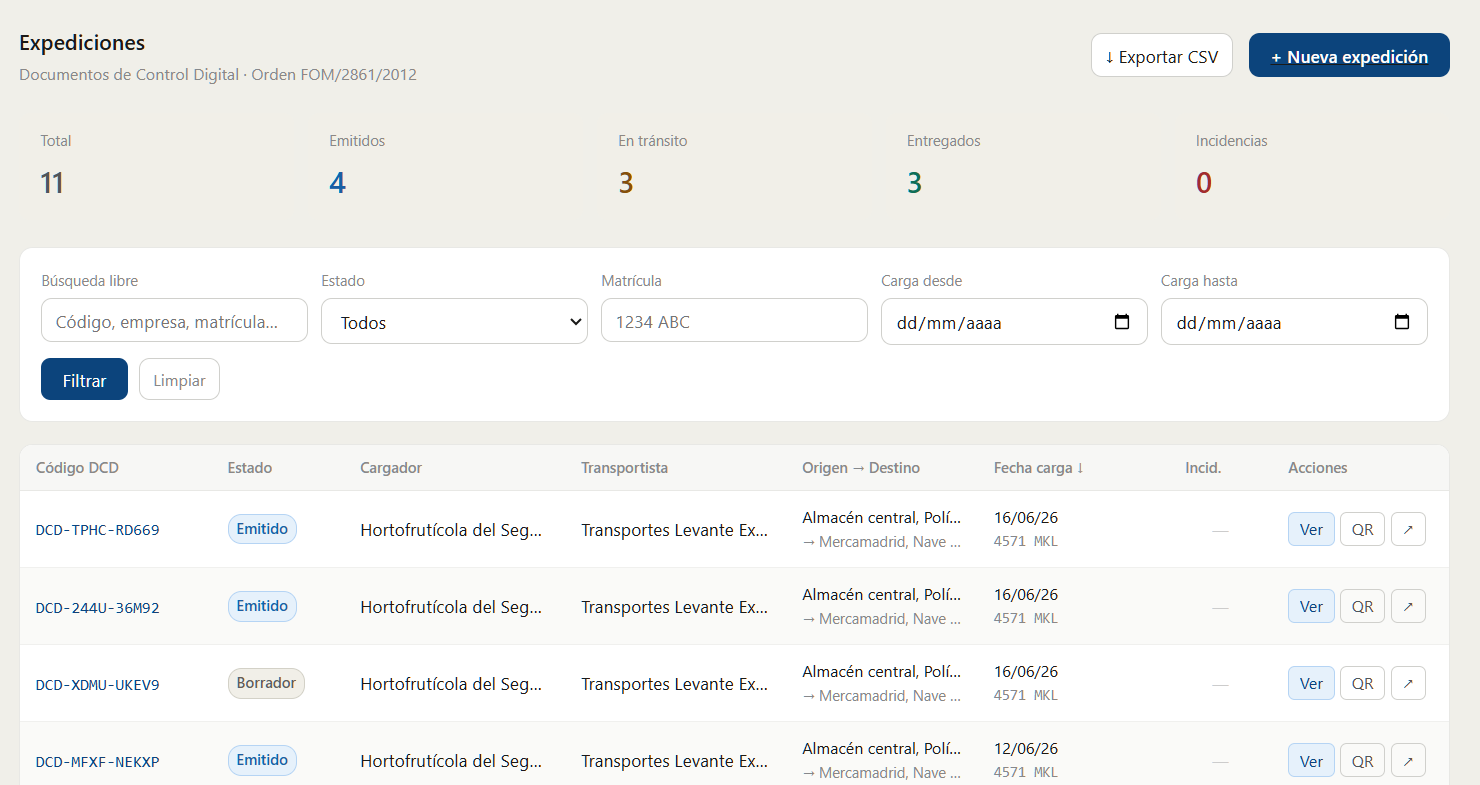This screenshot has height=785, width=1480.
Task: Click the Carga hasta date field
Action: [x=1294, y=321]
